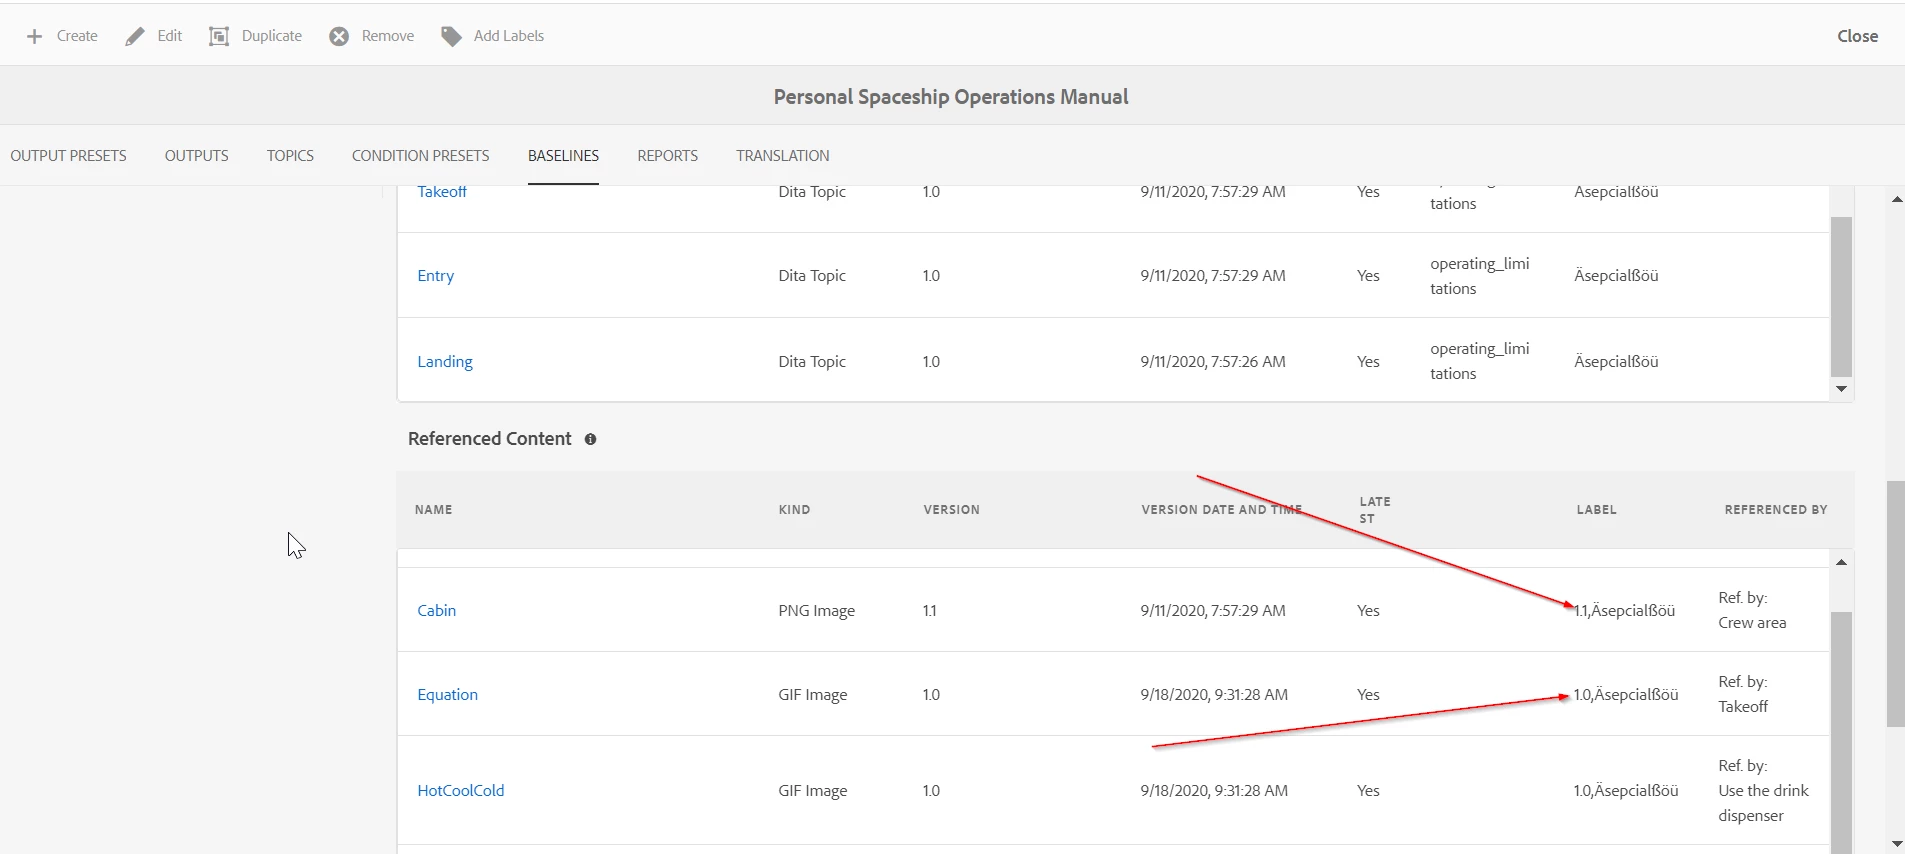The width and height of the screenshot is (1905, 854).
Task: Select the Baselines tab
Action: point(563,155)
